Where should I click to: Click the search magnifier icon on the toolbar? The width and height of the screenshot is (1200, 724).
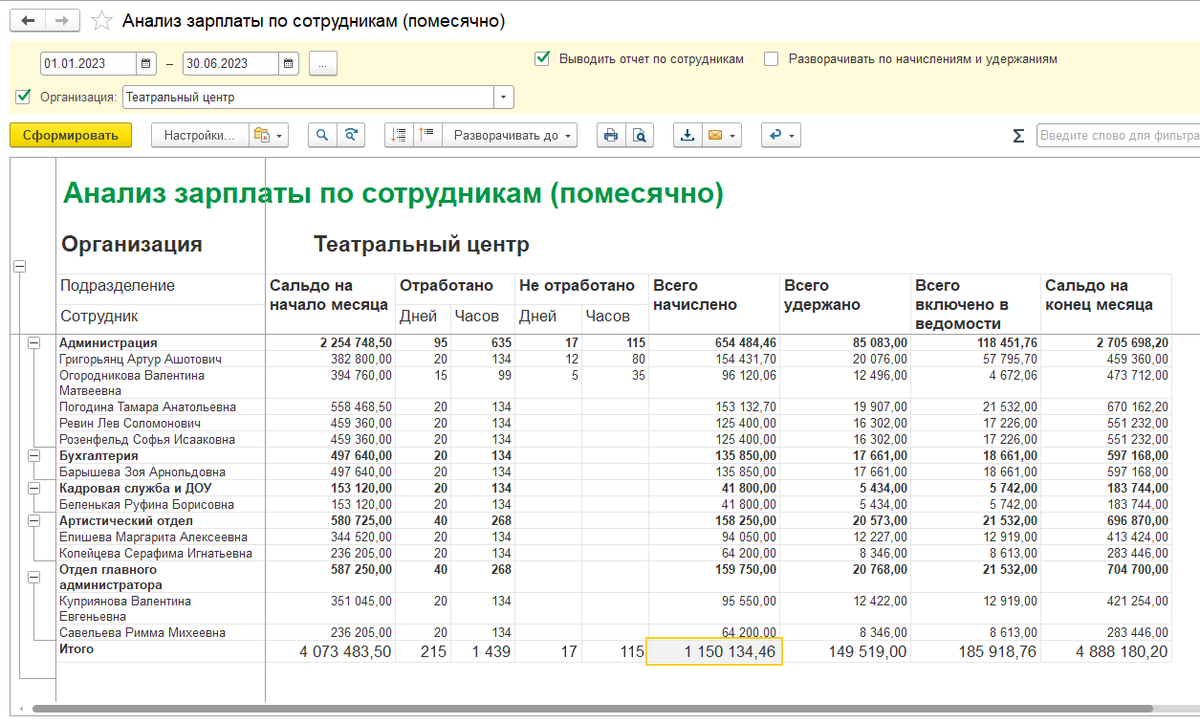click(x=322, y=135)
